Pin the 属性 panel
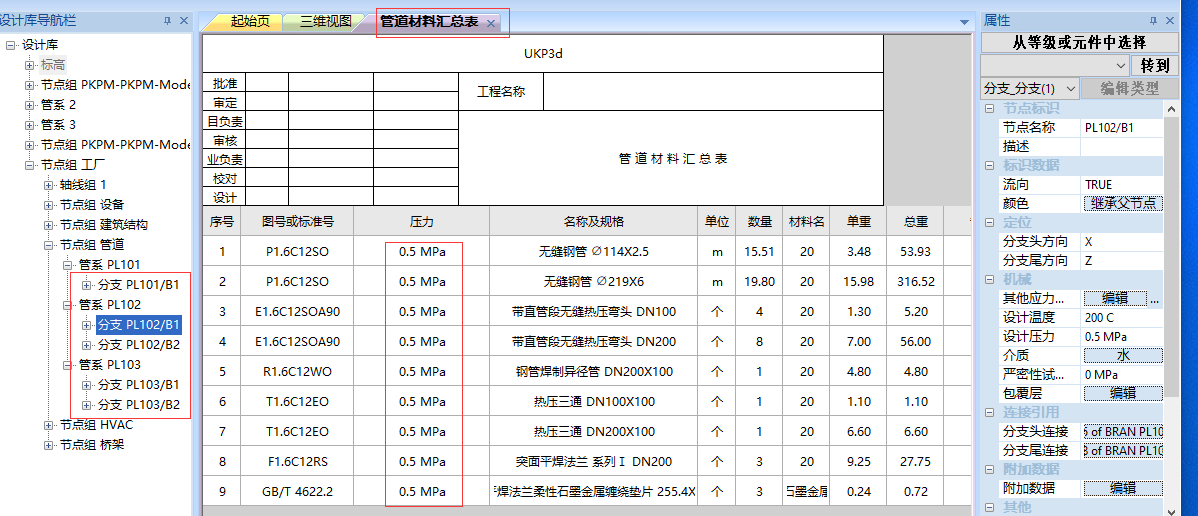Image resolution: width=1198 pixels, height=516 pixels. coord(1154,21)
